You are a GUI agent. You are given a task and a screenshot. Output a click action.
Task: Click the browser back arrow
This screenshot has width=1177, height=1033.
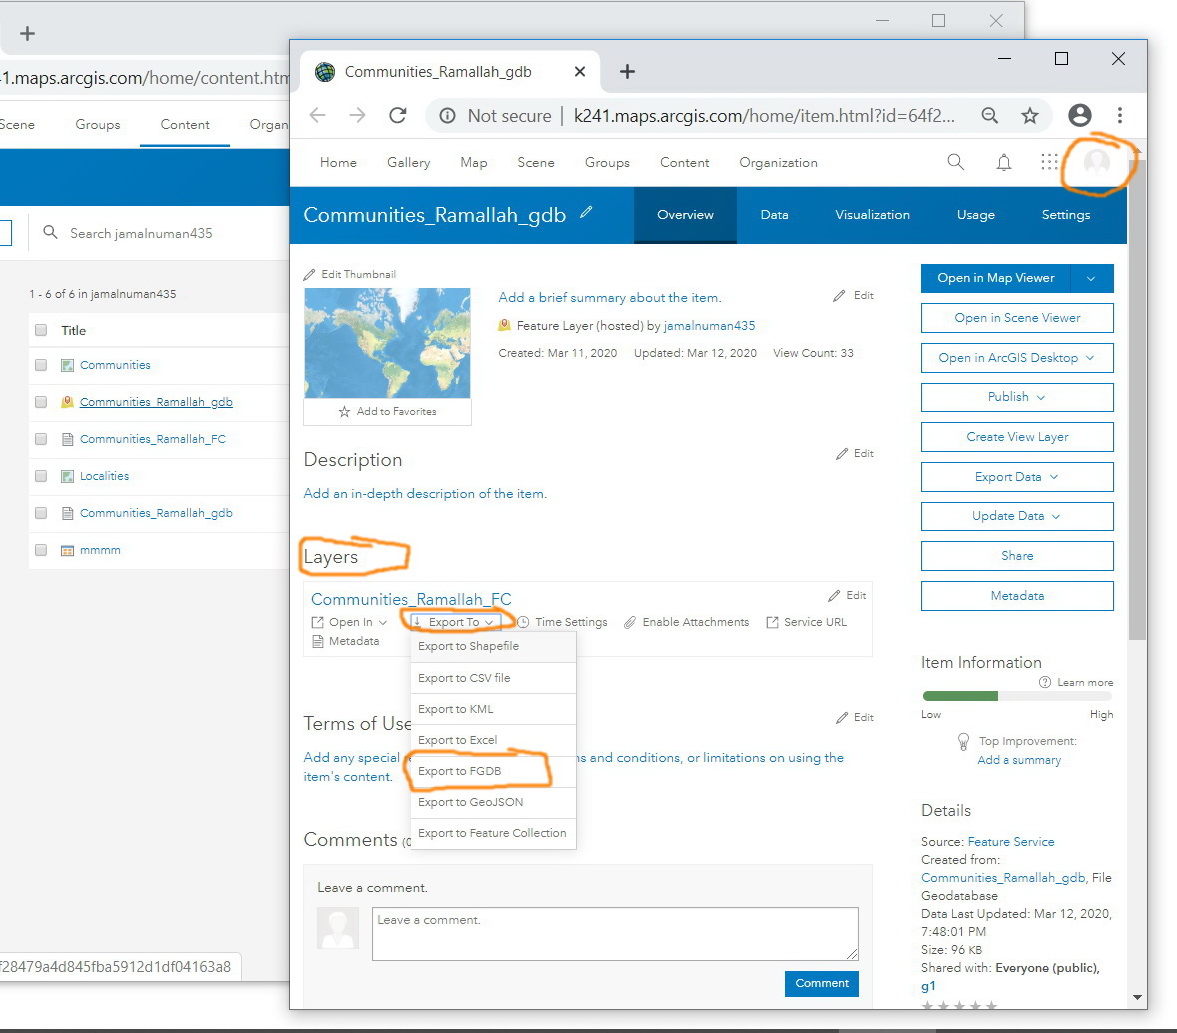(318, 115)
